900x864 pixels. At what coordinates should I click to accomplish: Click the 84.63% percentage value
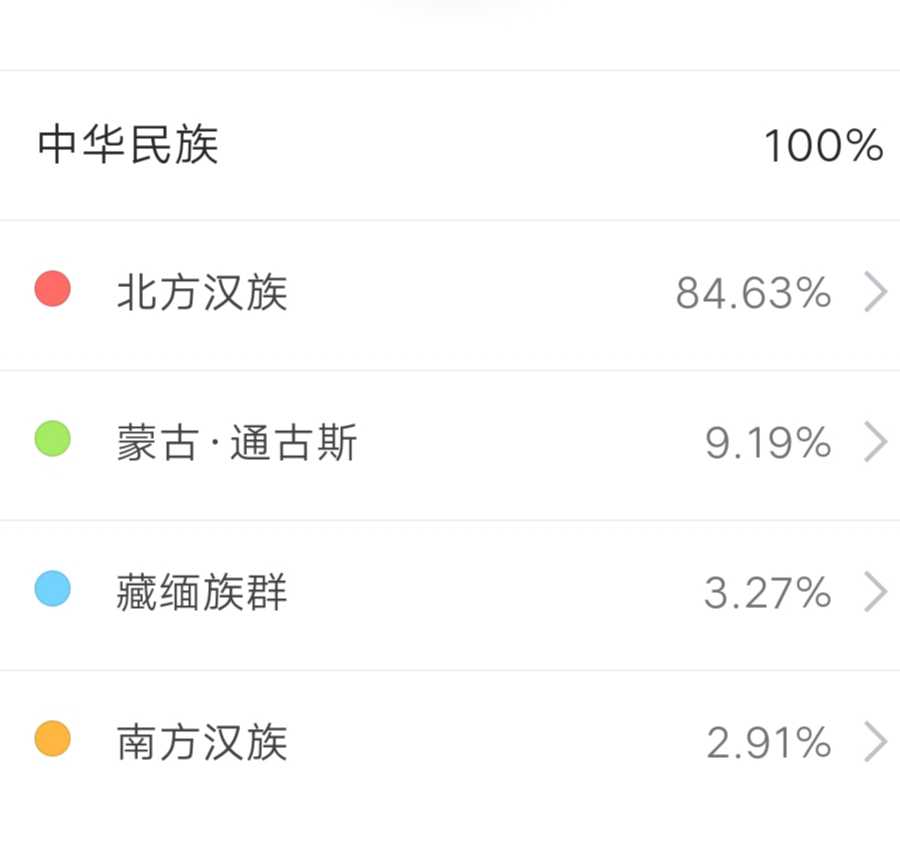[x=753, y=293]
